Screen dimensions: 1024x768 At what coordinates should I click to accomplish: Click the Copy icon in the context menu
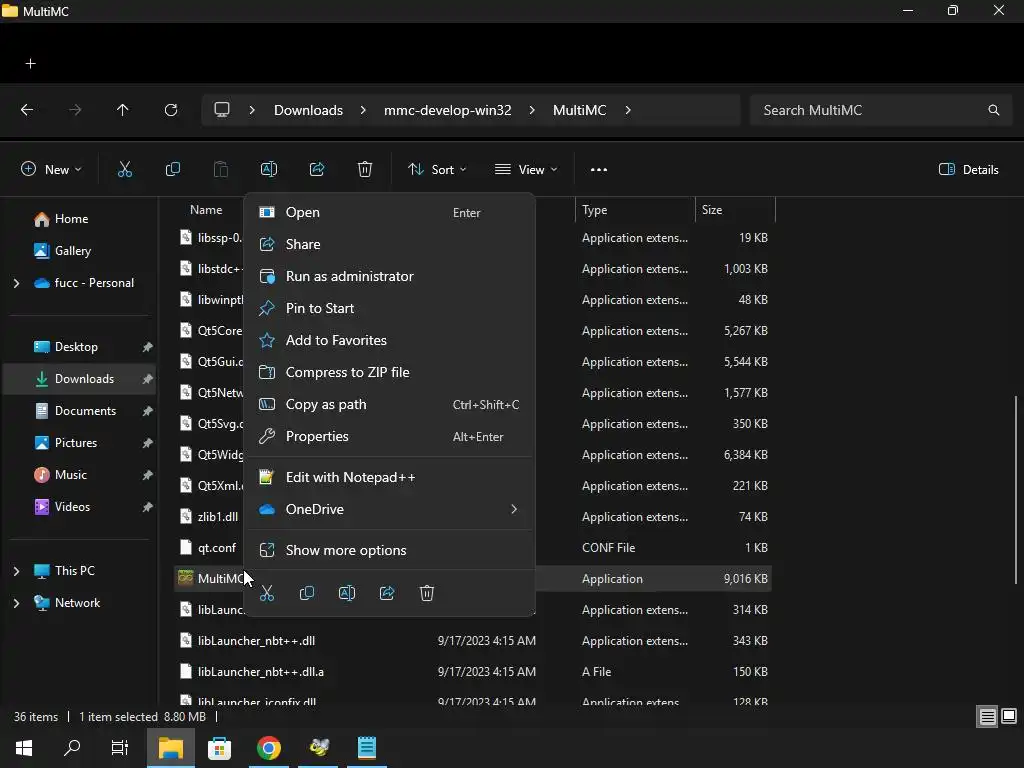[307, 593]
